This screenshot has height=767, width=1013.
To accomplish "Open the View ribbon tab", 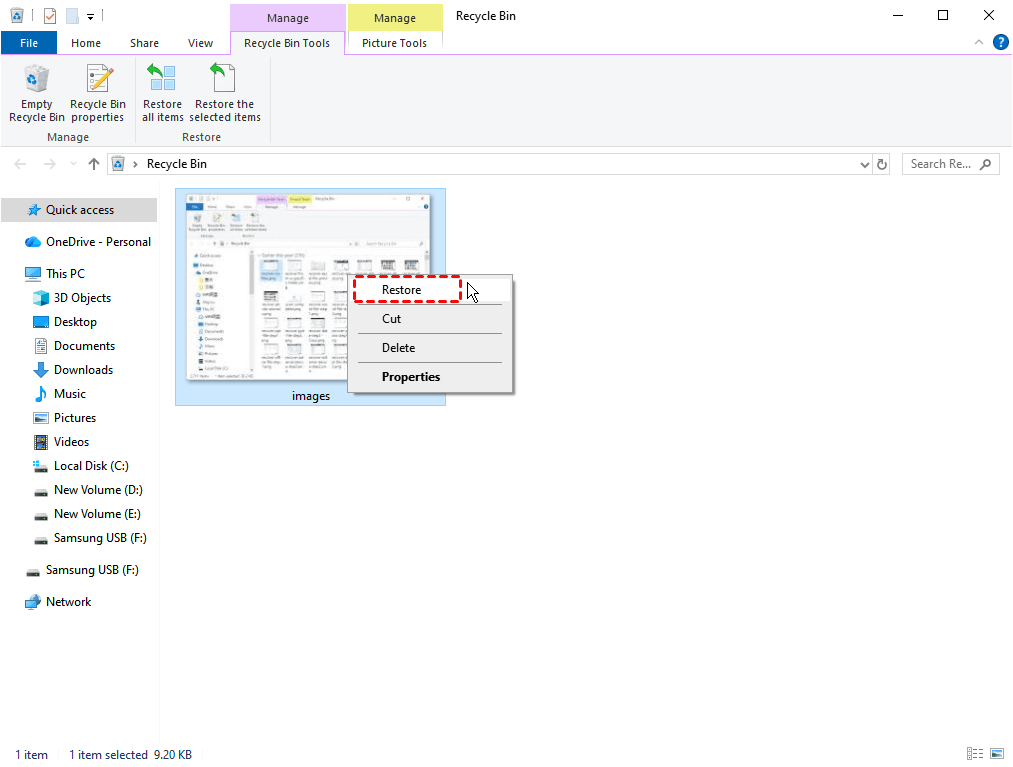I will point(200,43).
